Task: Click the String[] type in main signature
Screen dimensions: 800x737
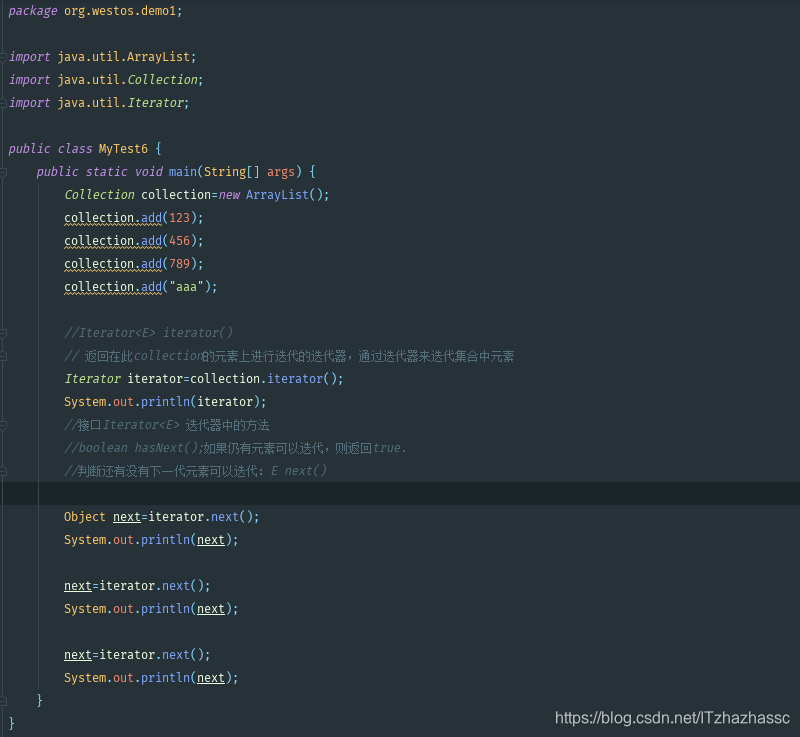Action: [x=232, y=172]
